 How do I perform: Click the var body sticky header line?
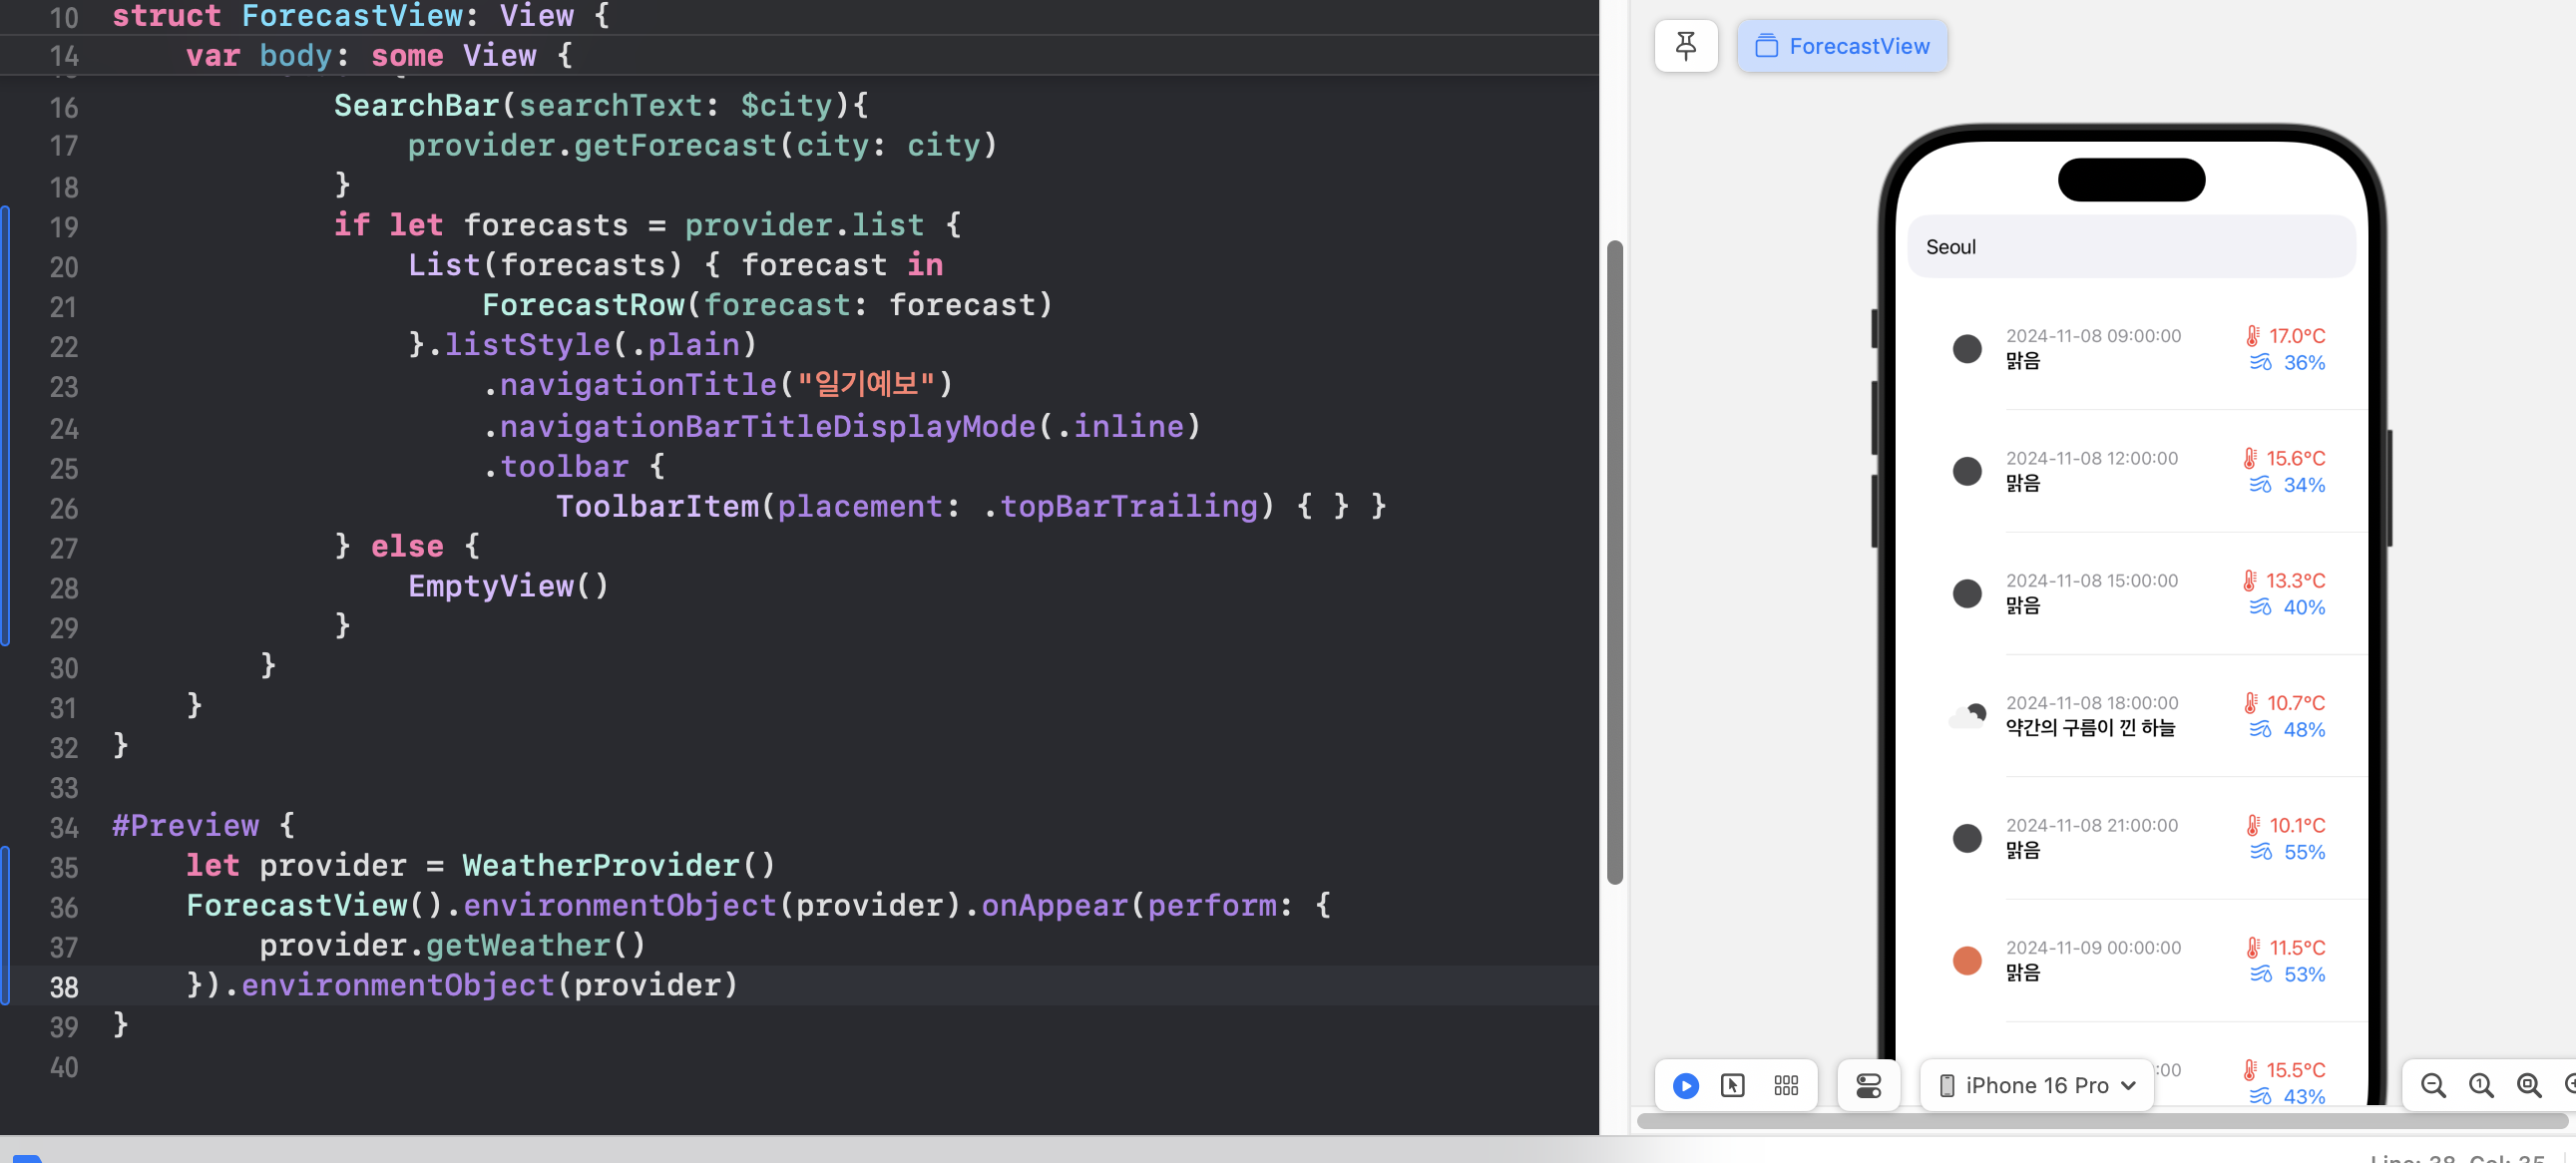click(379, 56)
